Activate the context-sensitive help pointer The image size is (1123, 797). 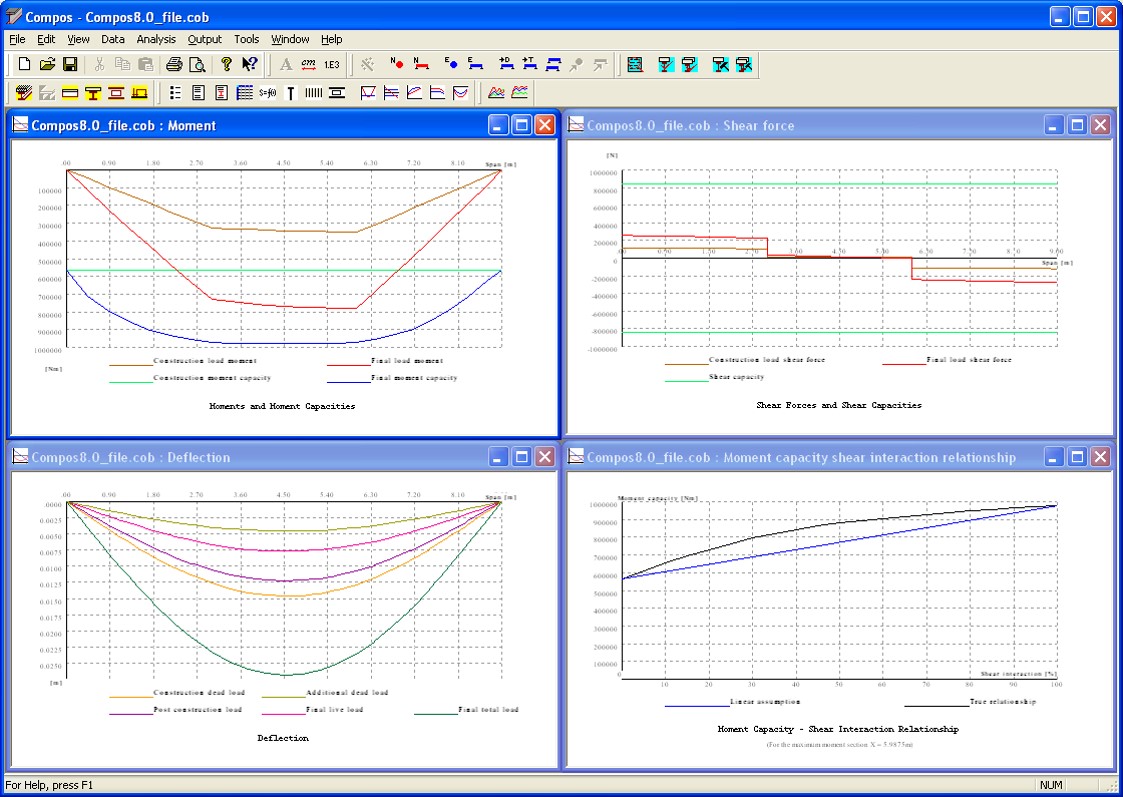pyautogui.click(x=248, y=64)
